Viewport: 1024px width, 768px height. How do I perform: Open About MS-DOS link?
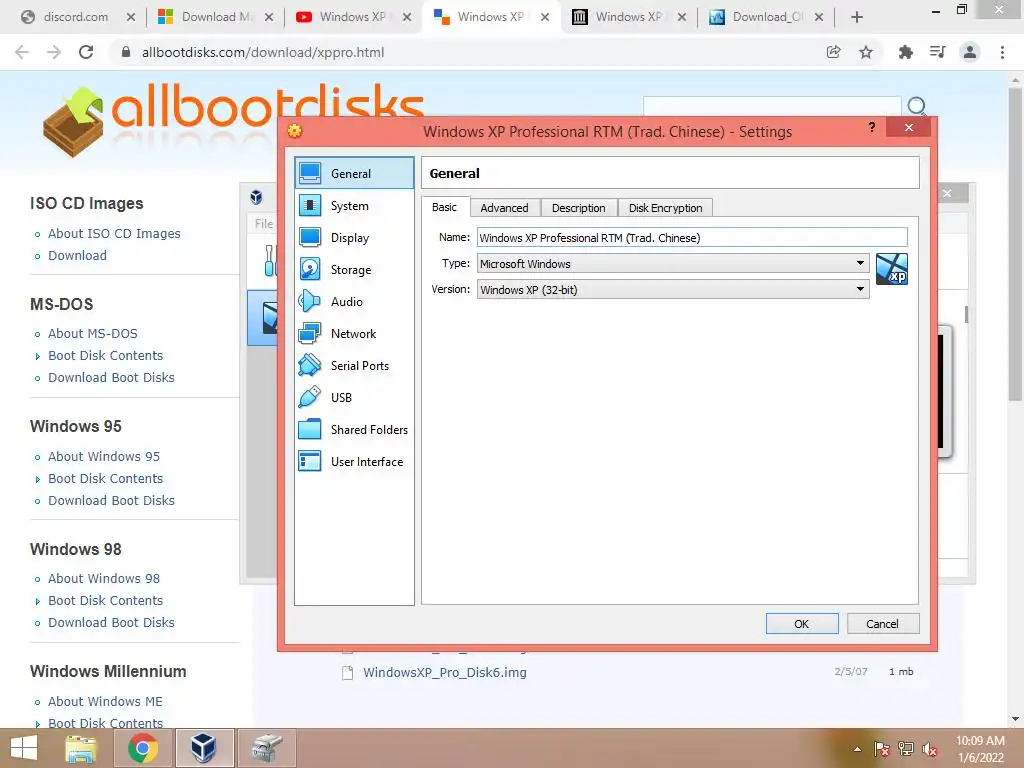click(93, 334)
